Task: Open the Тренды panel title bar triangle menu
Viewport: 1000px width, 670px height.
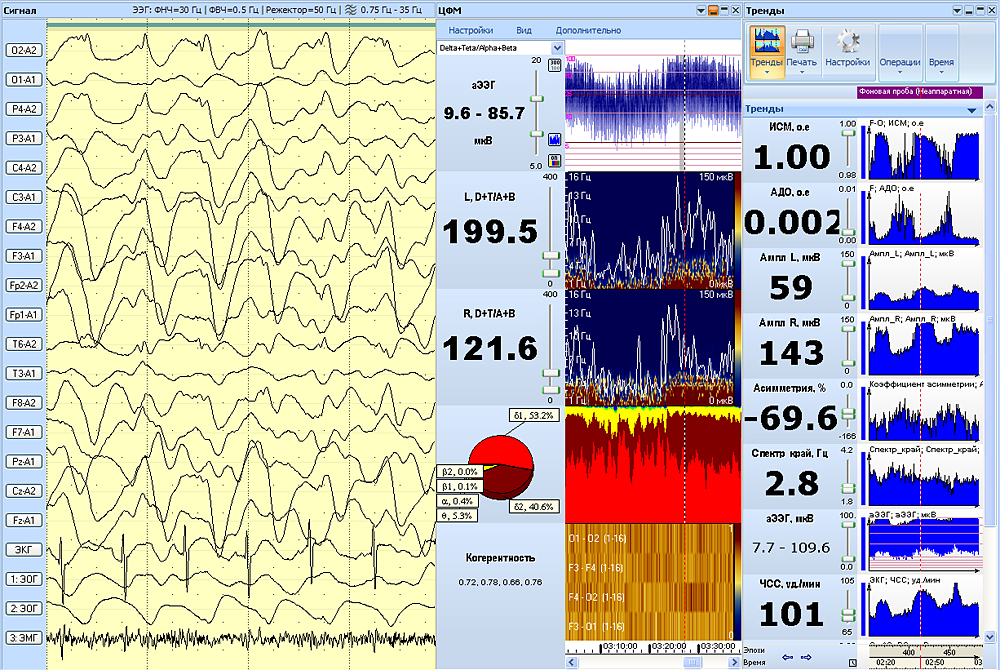Action: click(x=957, y=11)
